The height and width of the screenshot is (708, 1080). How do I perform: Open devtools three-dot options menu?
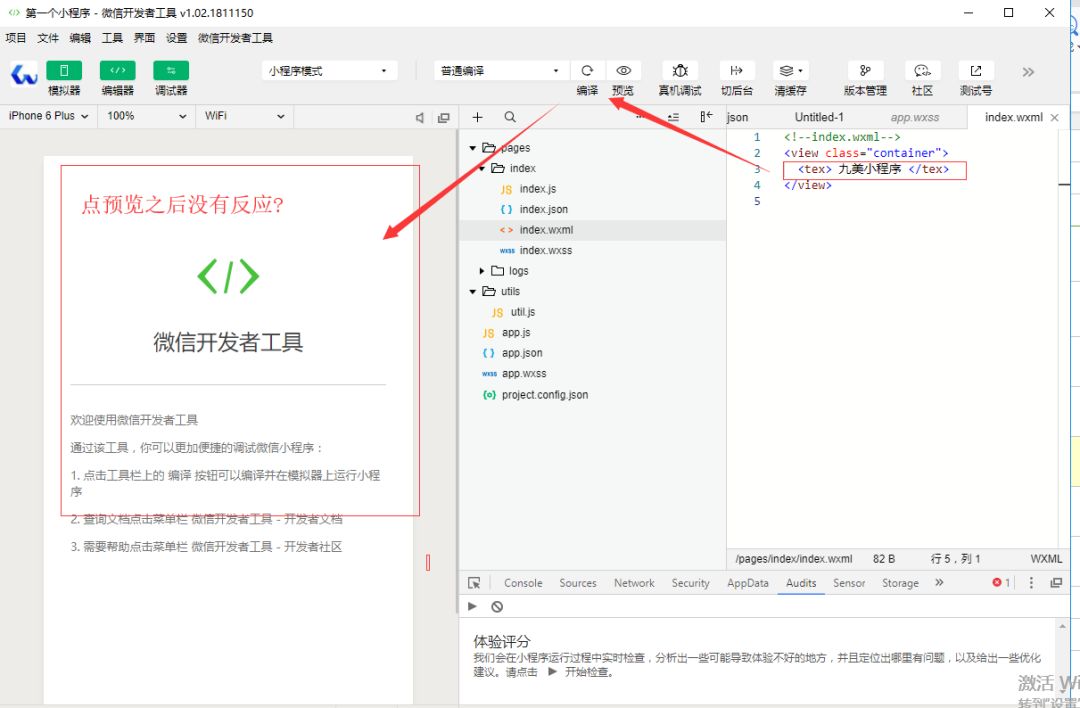(1031, 583)
